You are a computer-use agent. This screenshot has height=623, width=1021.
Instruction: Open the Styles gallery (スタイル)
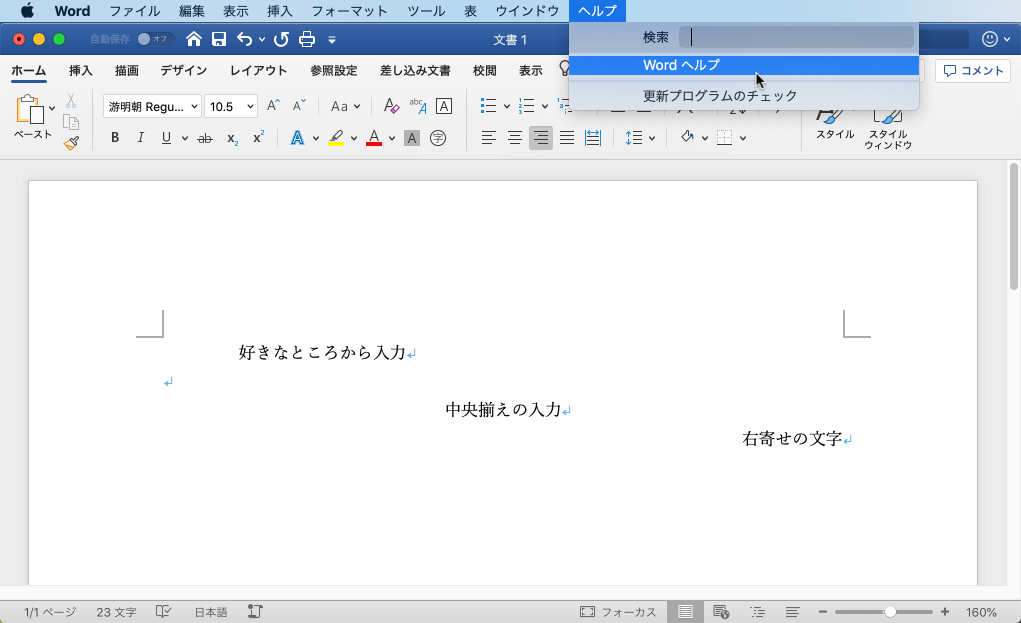[x=835, y=125]
